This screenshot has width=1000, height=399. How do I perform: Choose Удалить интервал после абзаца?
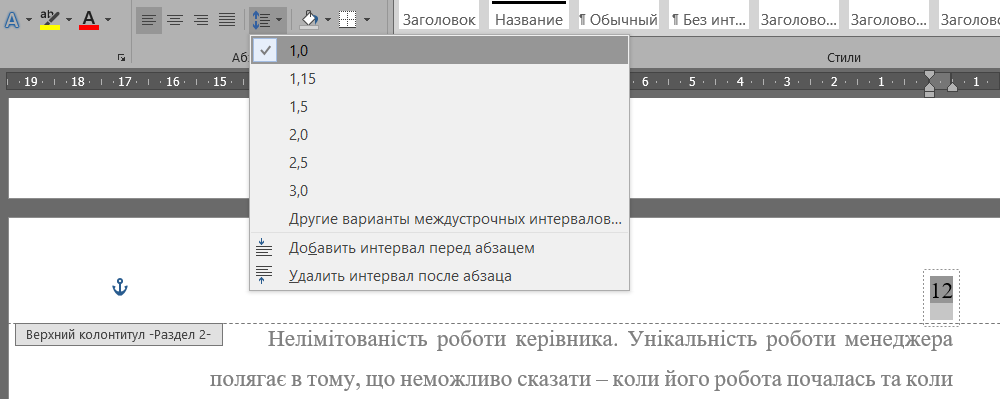tap(439, 276)
